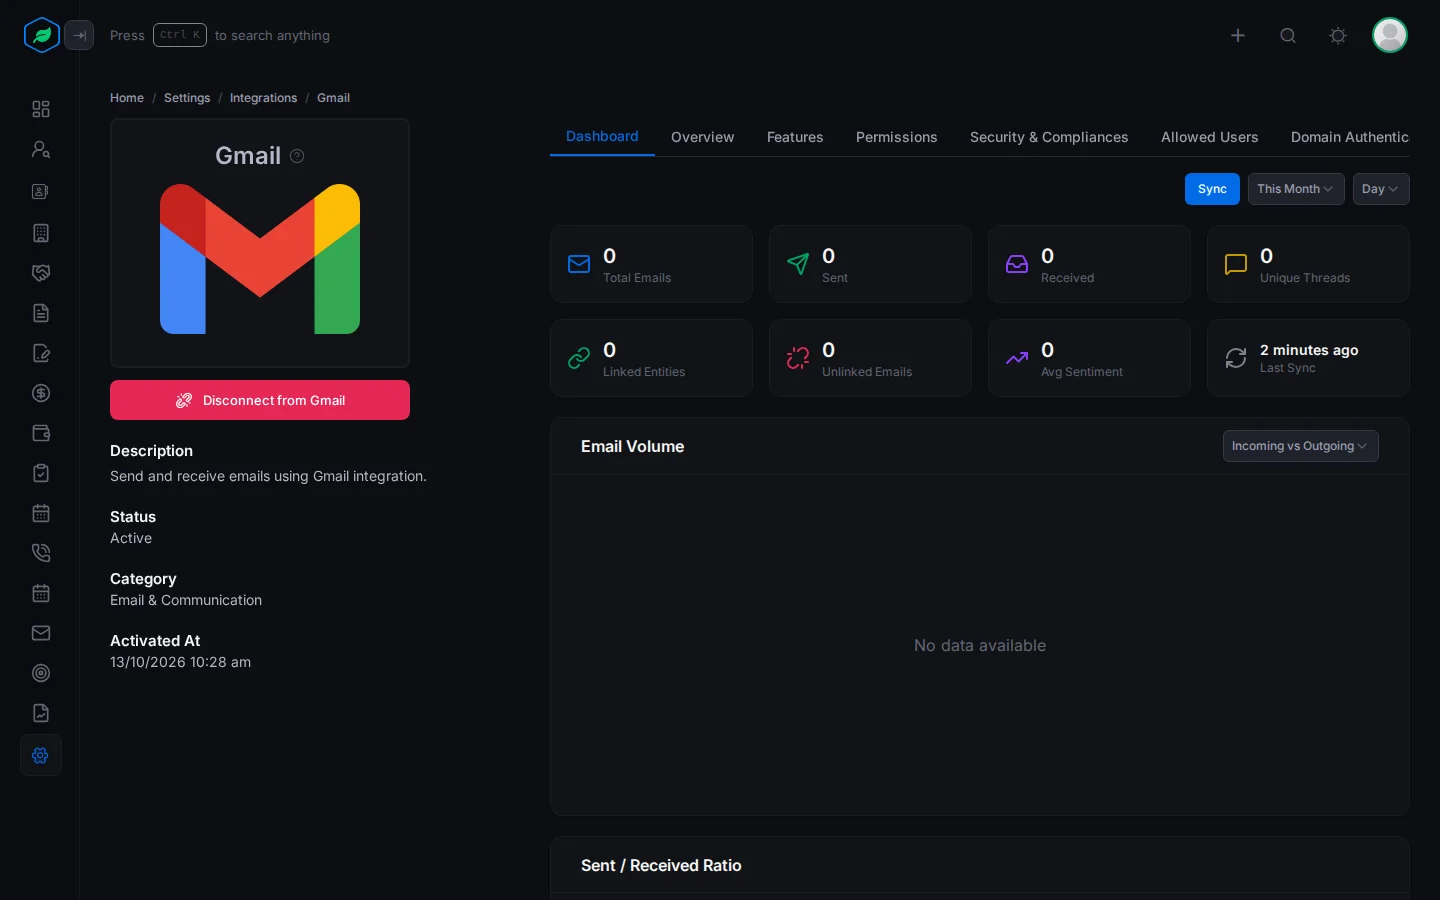Viewport: 1440px width, 900px height.
Task: Go to Home breadcrumb link
Action: point(127,98)
